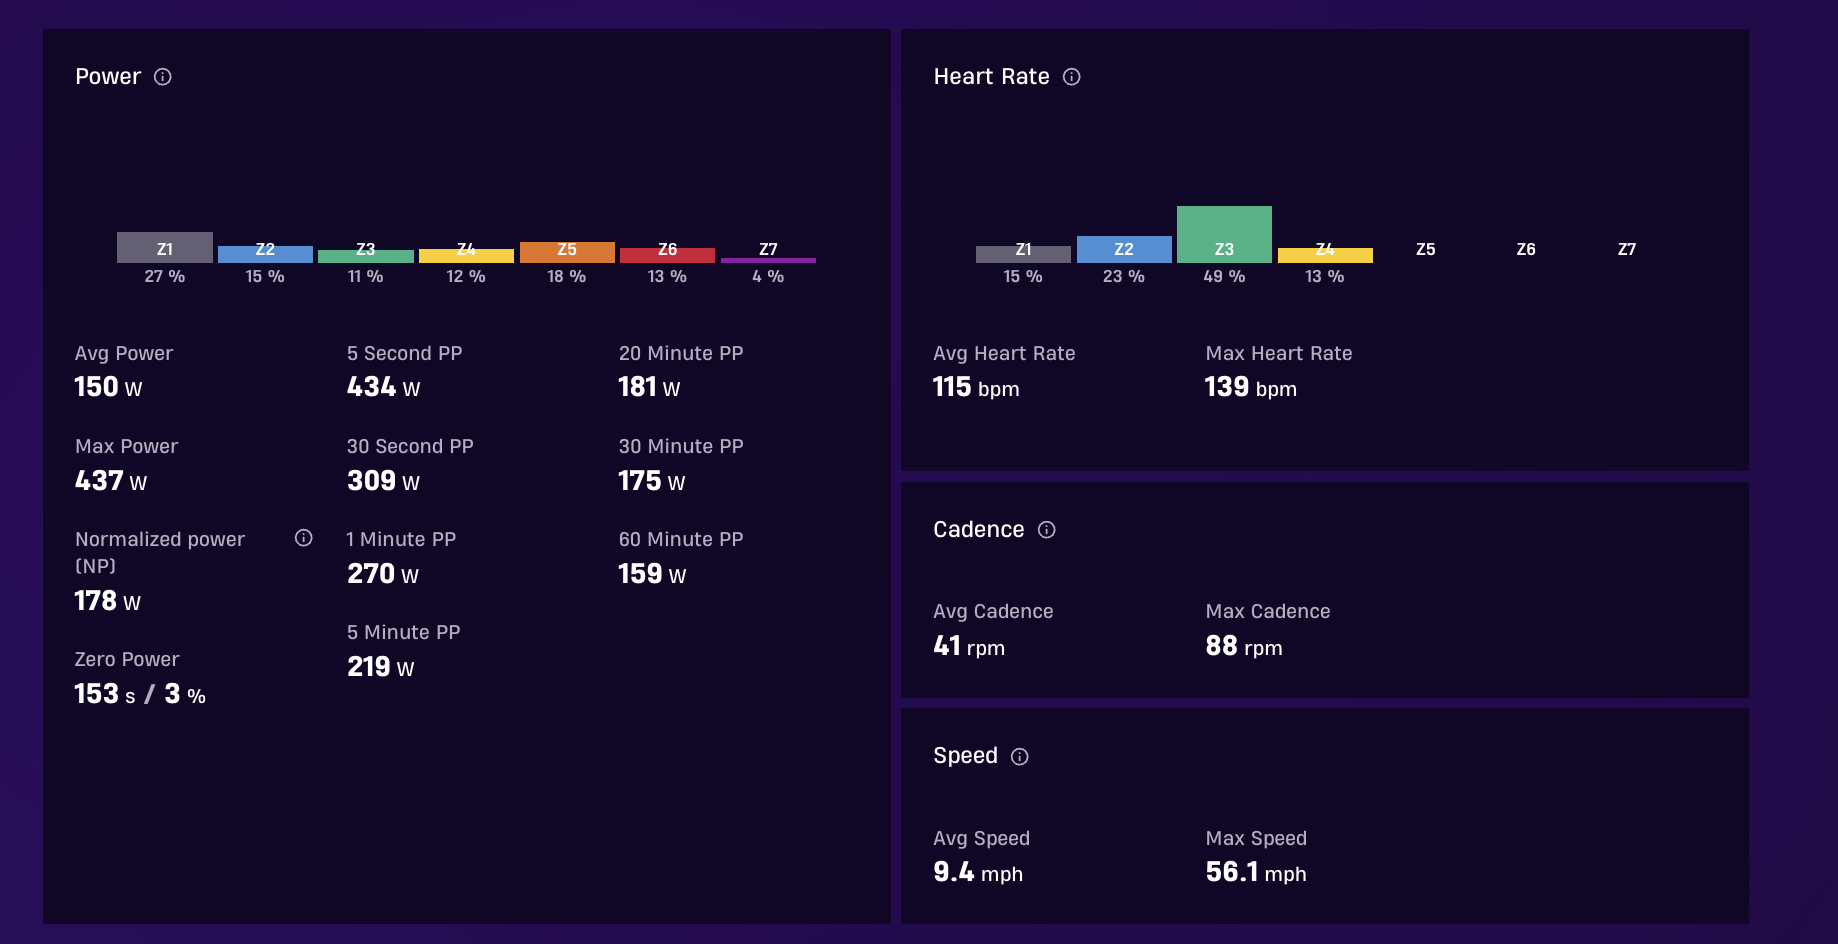
Task: Click the Power info icon
Action: pyautogui.click(x=163, y=77)
